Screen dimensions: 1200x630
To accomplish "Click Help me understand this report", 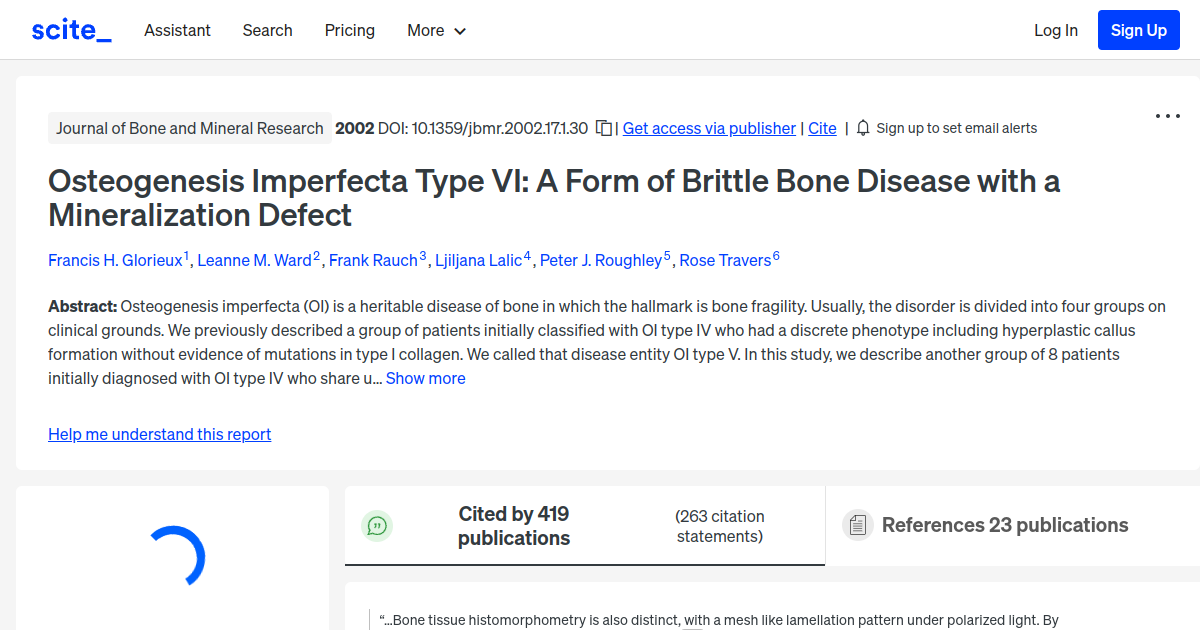I will (x=159, y=434).
